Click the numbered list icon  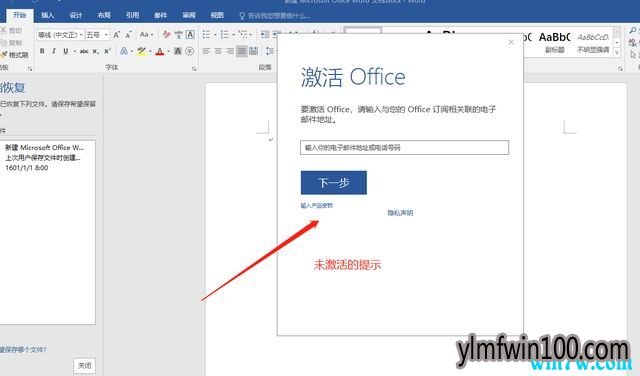coord(224,35)
